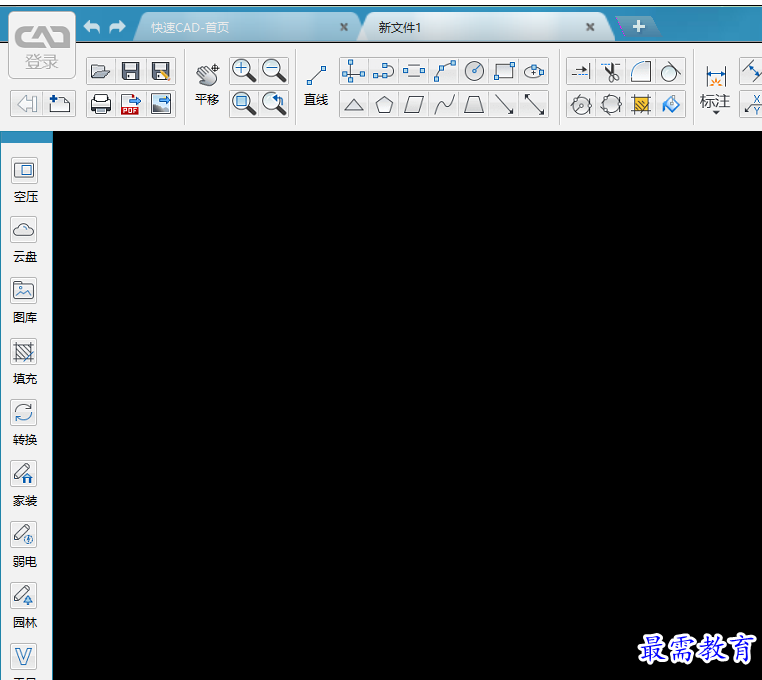This screenshot has height=680, width=762.
Task: Draw a pentagon polygon
Action: point(383,104)
